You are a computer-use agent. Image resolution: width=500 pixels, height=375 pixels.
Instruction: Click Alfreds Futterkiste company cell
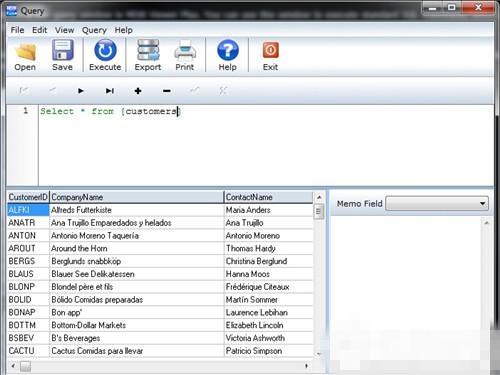137,210
